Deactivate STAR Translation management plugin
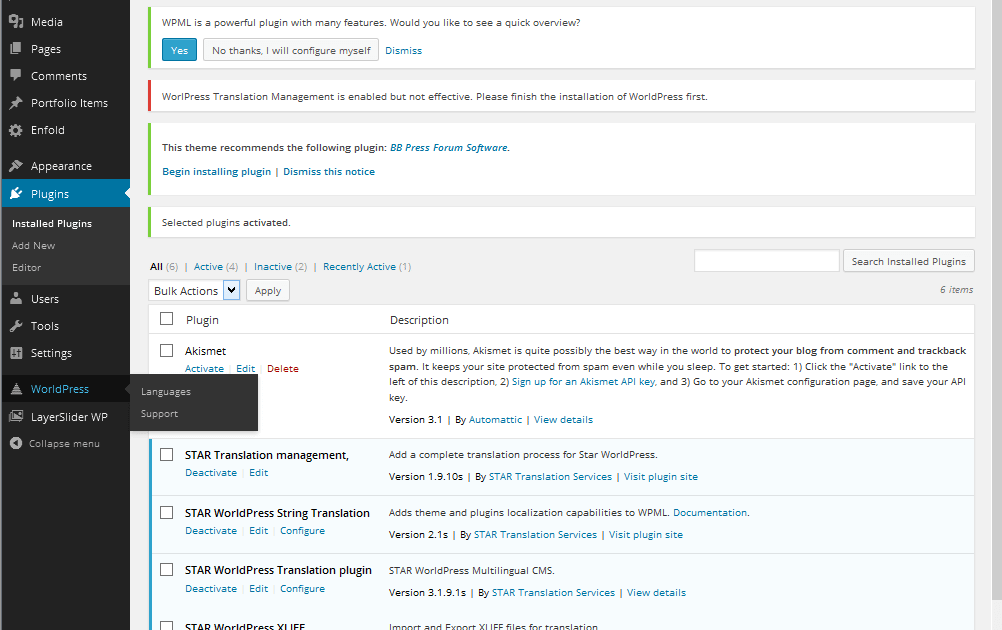The height and width of the screenshot is (630, 1002). pos(211,473)
